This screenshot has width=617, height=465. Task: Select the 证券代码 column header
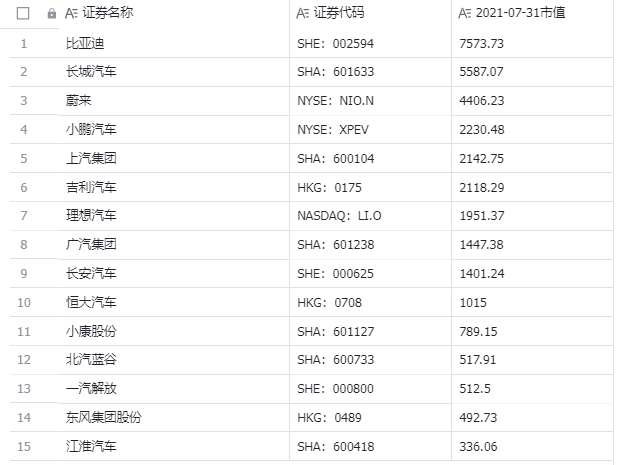coord(339,14)
